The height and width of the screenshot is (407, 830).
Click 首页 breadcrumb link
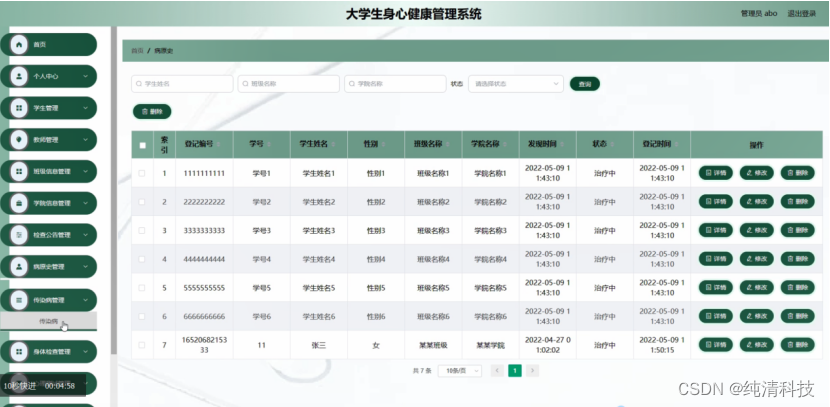click(x=137, y=51)
